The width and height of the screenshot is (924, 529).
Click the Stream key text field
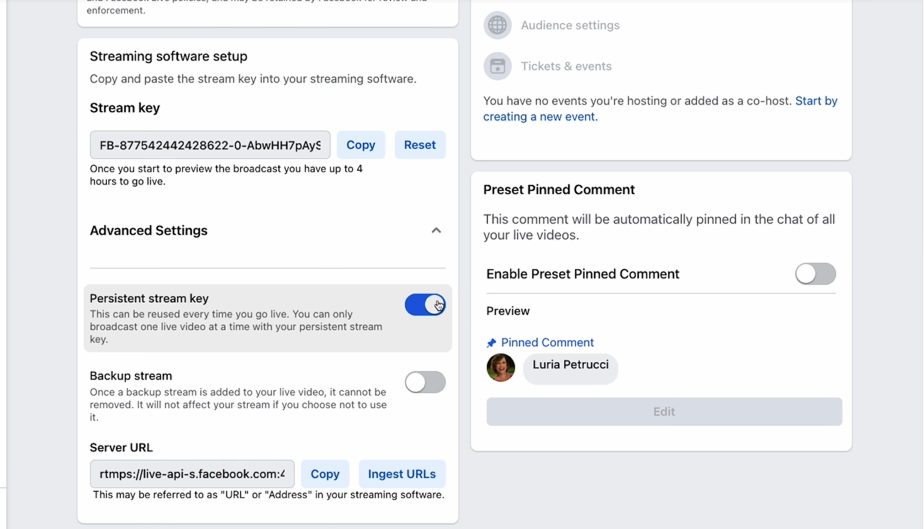(210, 145)
